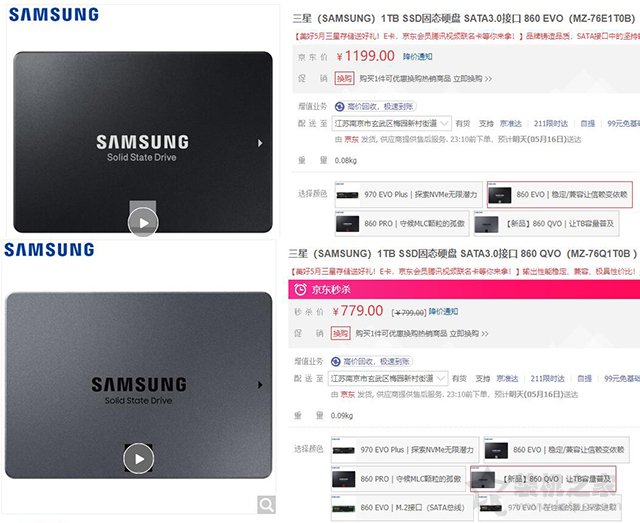The image size is (640, 523).
Task: Select 860 EVO M.2接口 option in lower listing
Action: click(402, 508)
